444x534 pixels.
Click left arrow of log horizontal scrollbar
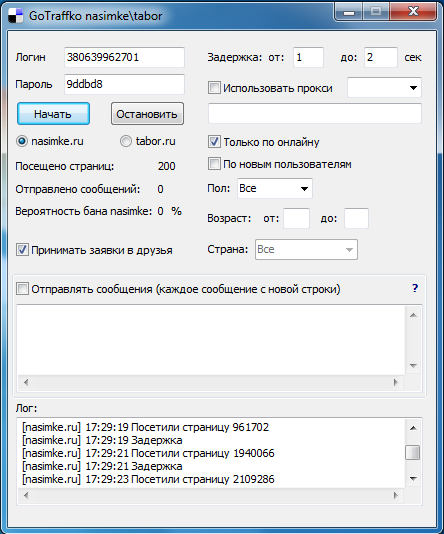click(x=26, y=495)
